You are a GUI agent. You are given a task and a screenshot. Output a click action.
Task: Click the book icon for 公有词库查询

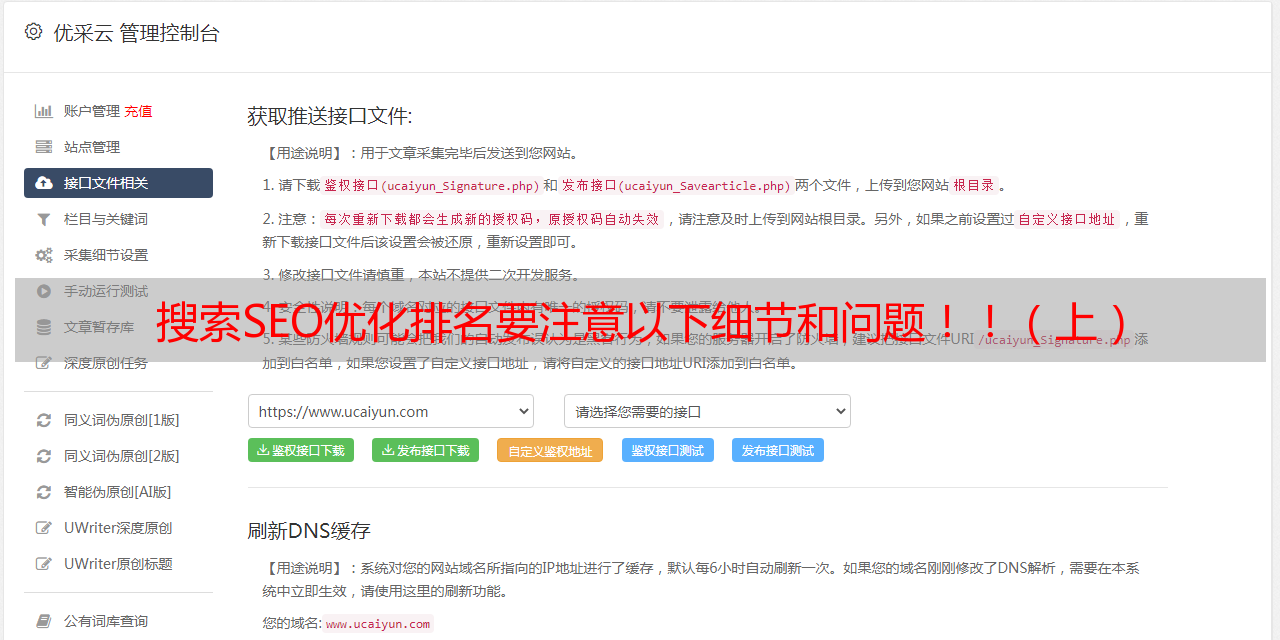coord(44,621)
